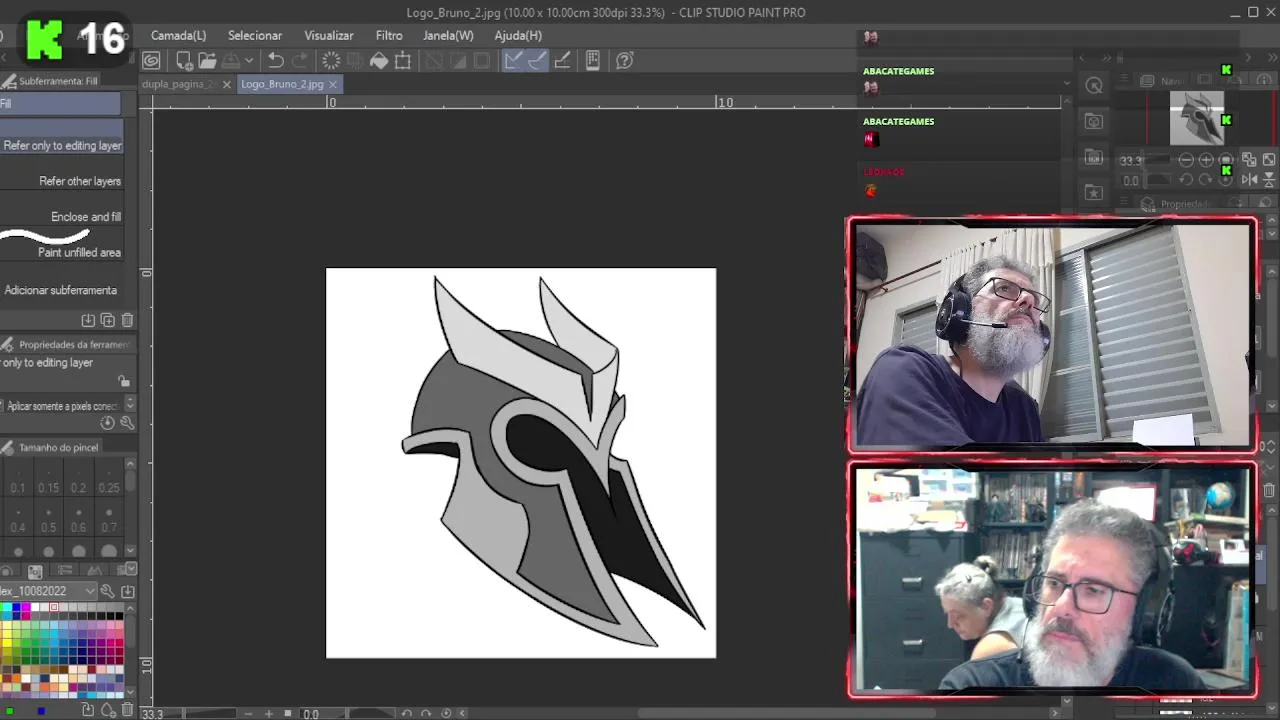
Task: Open save dropdown arrow in toolbar
Action: [249, 61]
